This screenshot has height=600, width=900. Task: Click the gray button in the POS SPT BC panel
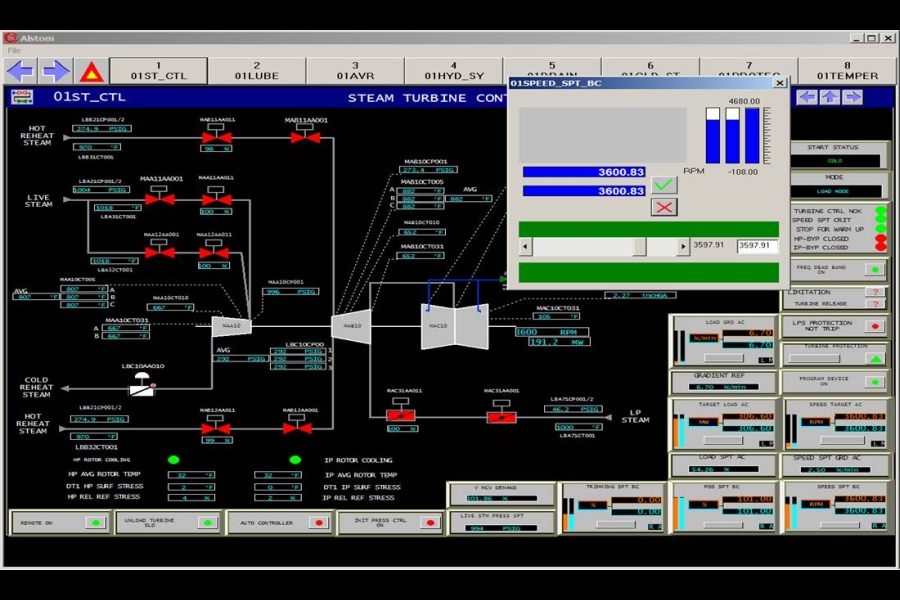coord(724,524)
